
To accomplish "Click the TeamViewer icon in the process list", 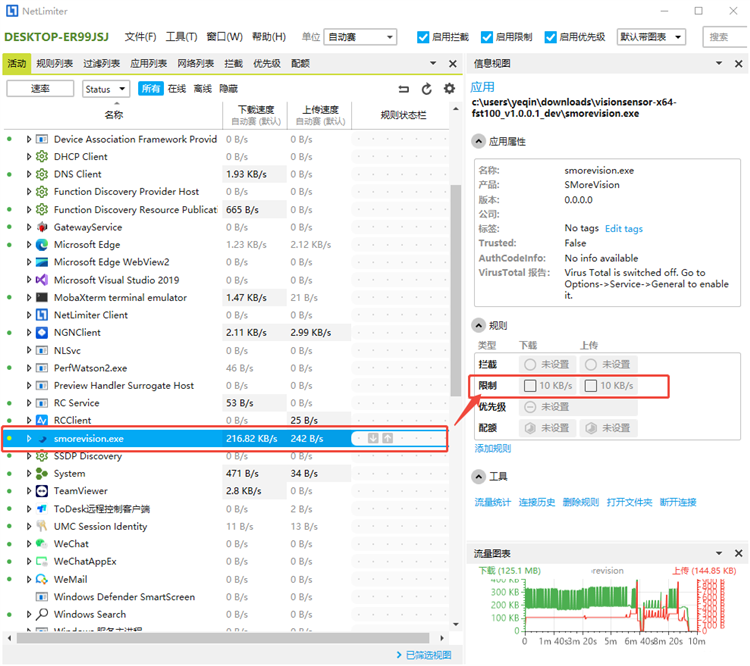I will point(42,491).
